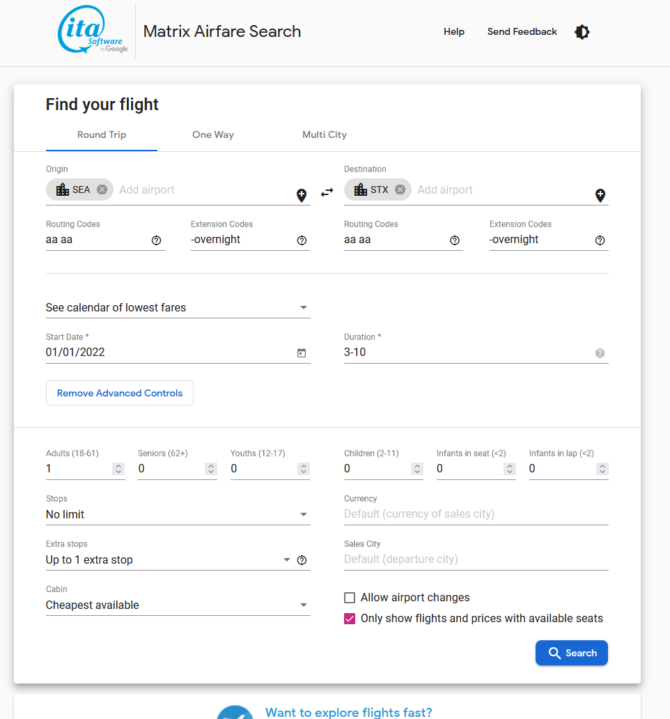This screenshot has height=719, width=670.
Task: Show help for Extra stops
Action: [x=302, y=560]
